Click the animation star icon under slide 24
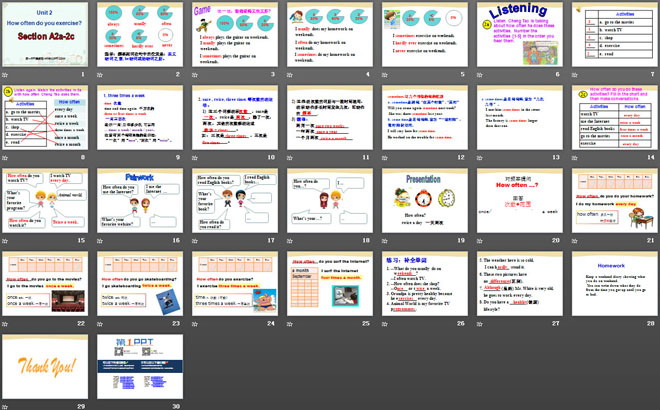The image size is (660, 410). tap(195, 324)
